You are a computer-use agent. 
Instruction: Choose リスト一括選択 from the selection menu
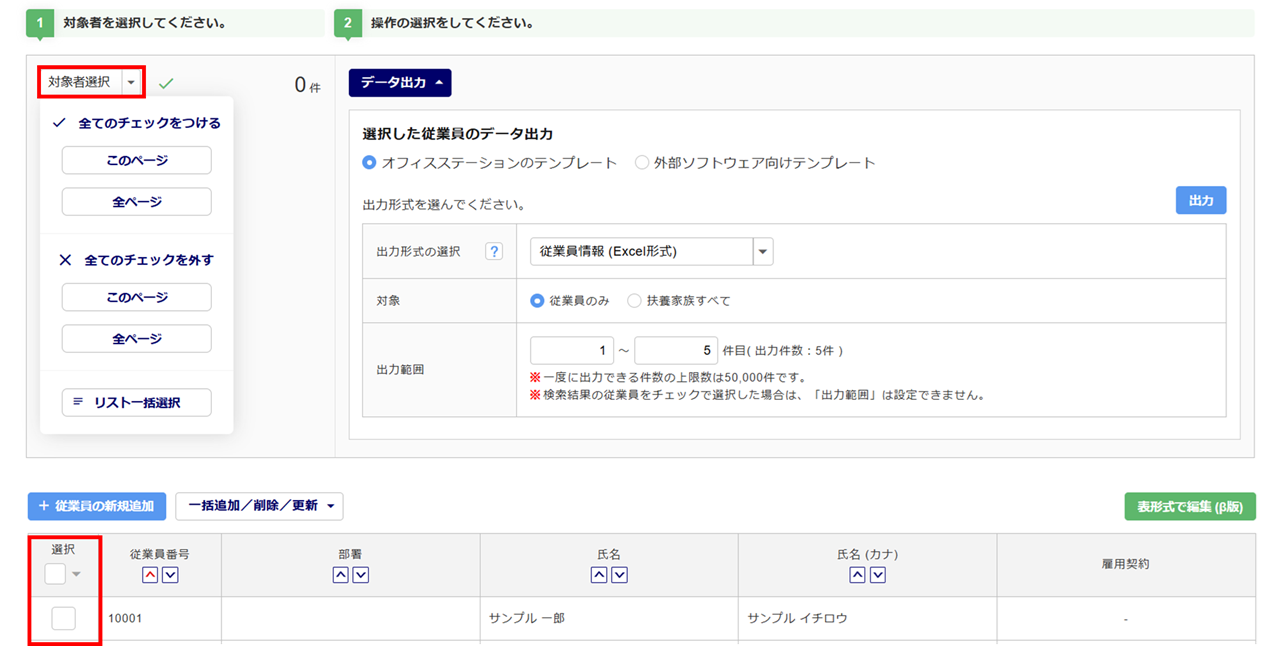point(136,403)
